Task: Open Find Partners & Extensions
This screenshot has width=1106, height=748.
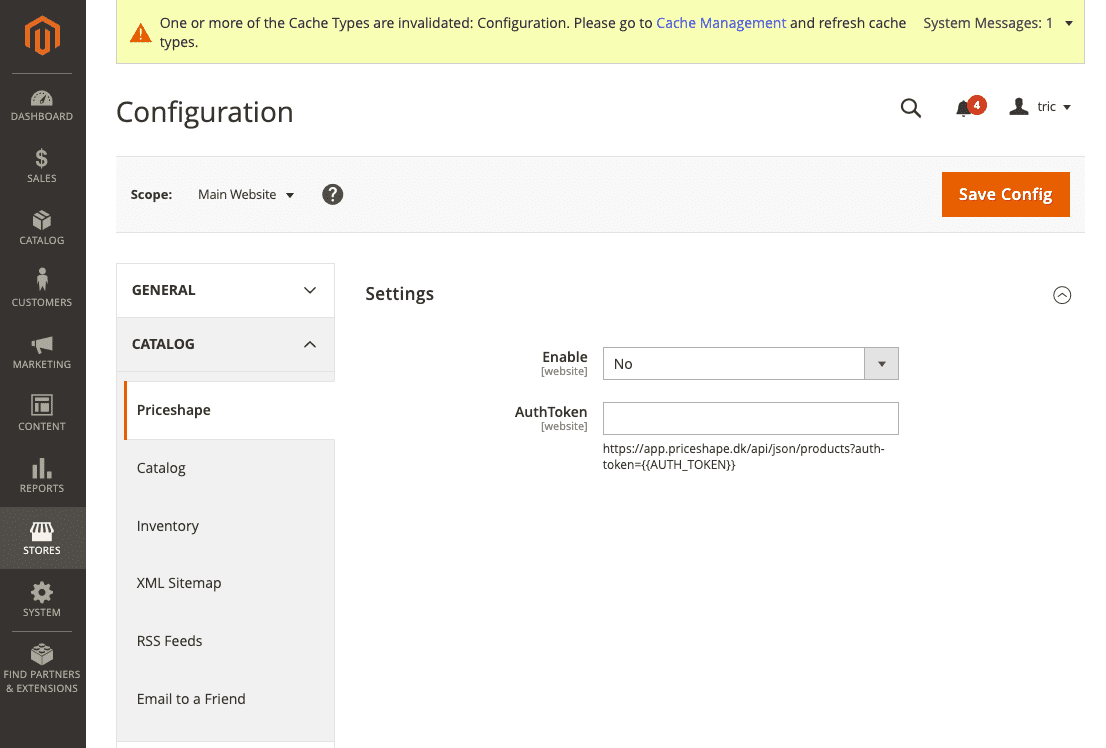Action: click(42, 669)
